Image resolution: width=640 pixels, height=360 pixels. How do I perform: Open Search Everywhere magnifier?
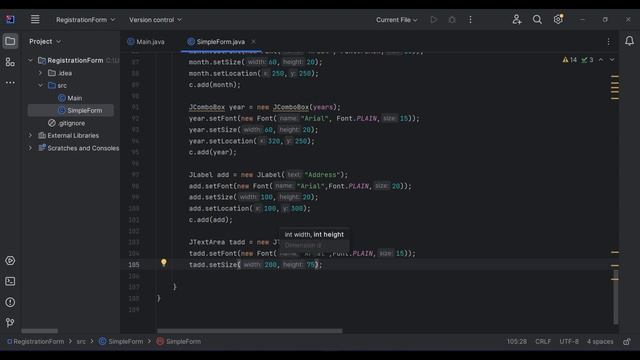coord(537,19)
